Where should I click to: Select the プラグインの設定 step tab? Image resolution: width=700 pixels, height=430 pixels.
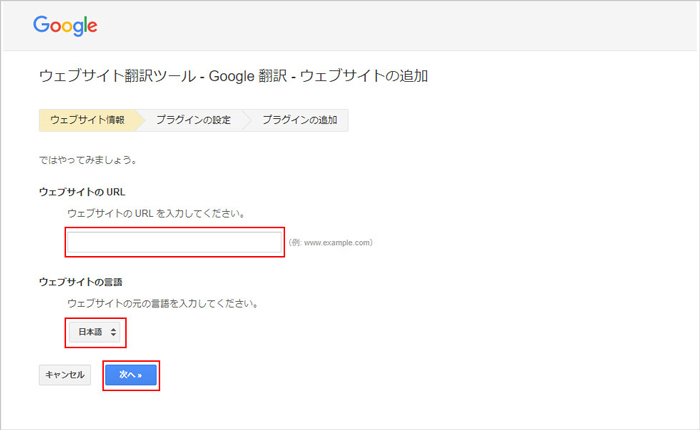pos(193,120)
